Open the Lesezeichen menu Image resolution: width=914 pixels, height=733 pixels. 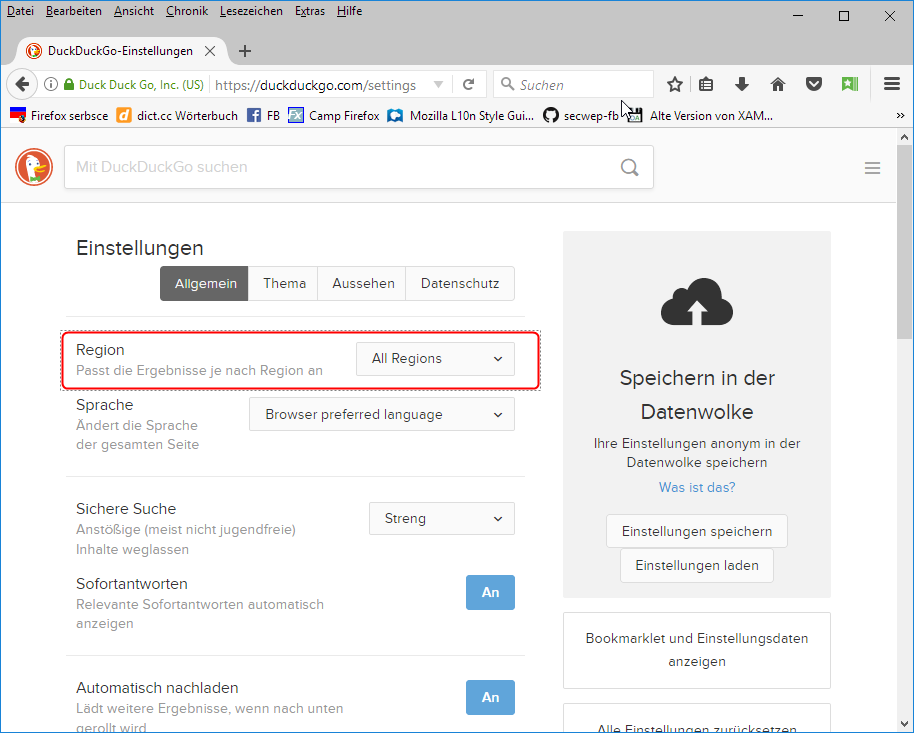[x=251, y=11]
